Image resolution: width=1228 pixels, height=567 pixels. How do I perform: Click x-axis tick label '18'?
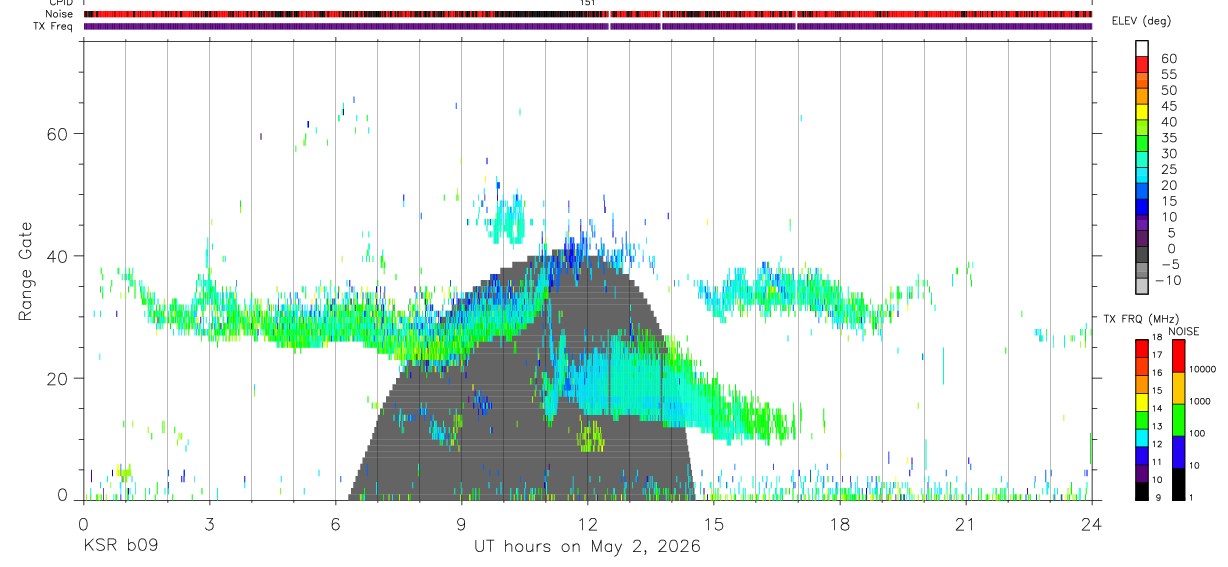(840, 523)
